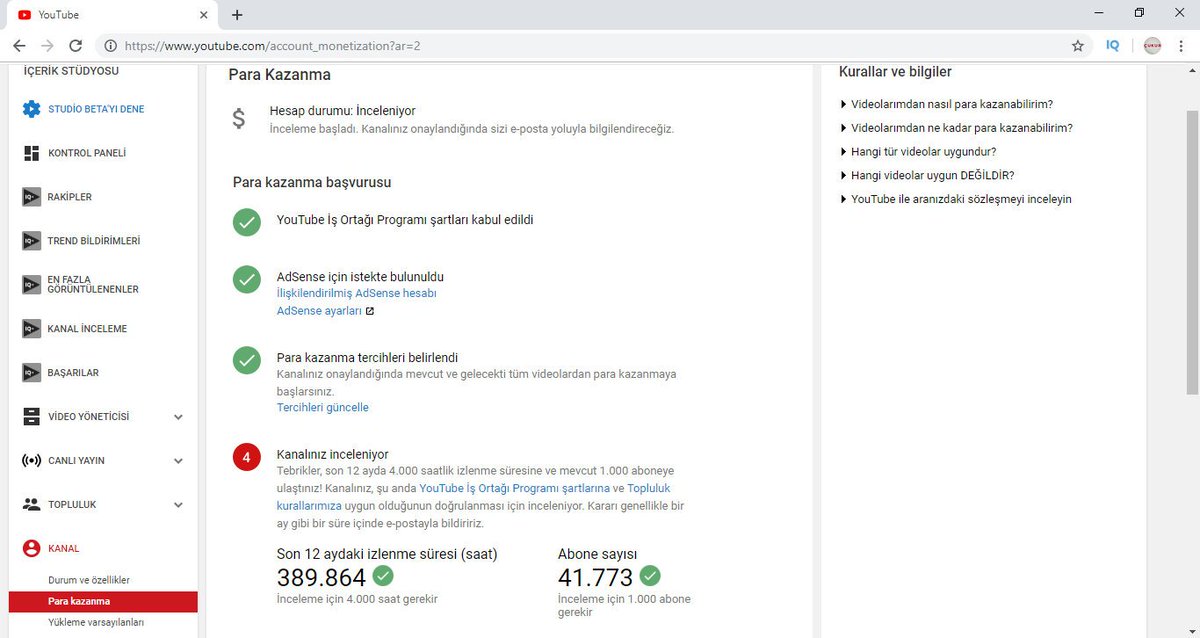Screen dimensions: 1200x638
Task: Click the Para kazanma başvurusu heading
Action: (312, 182)
